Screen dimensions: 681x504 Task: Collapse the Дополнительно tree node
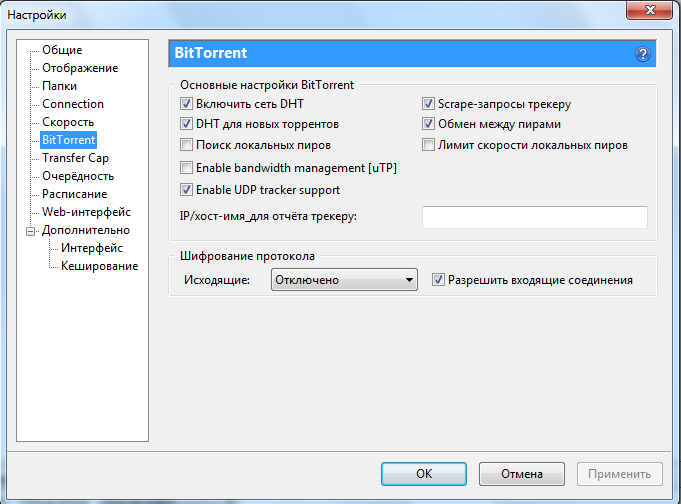pos(32,231)
